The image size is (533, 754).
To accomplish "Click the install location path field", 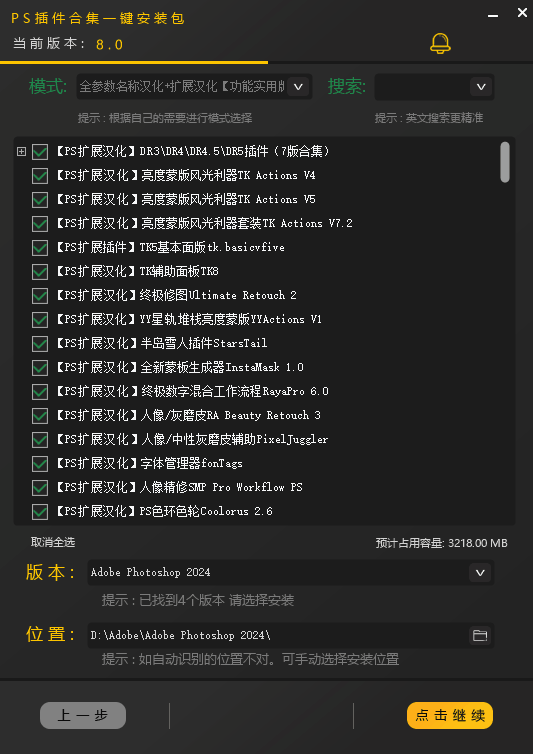I will (x=278, y=635).
